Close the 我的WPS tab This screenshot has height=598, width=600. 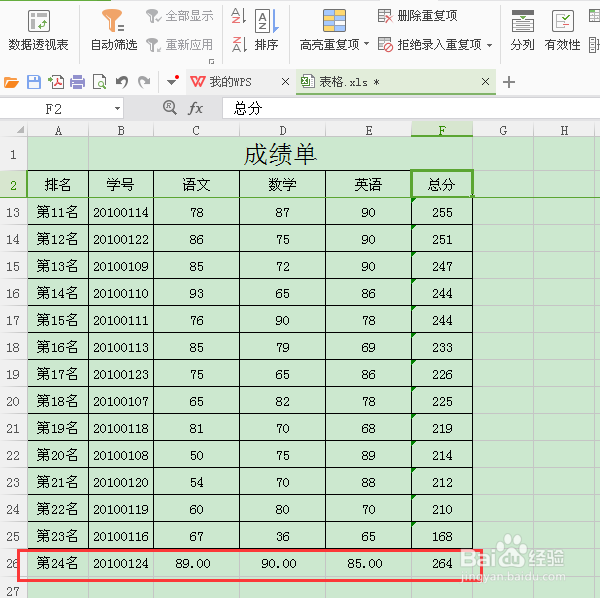(x=285, y=81)
